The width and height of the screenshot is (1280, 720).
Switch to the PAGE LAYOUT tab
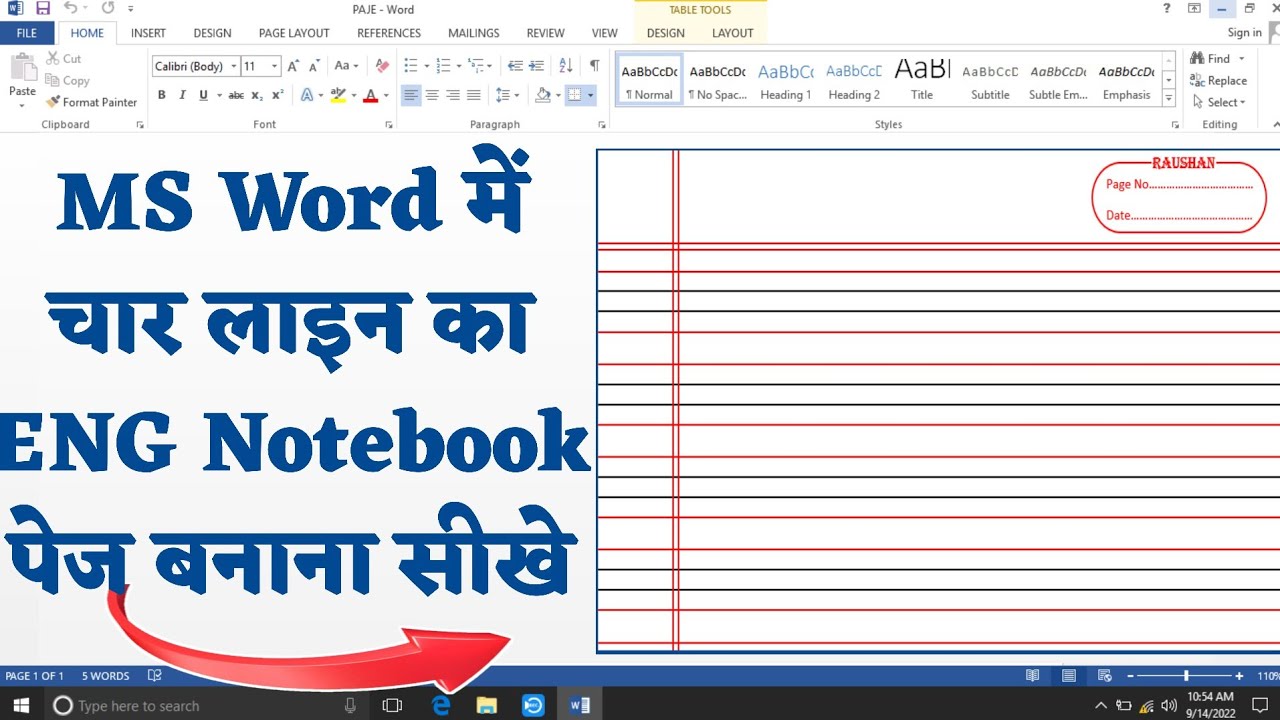[x=294, y=33]
